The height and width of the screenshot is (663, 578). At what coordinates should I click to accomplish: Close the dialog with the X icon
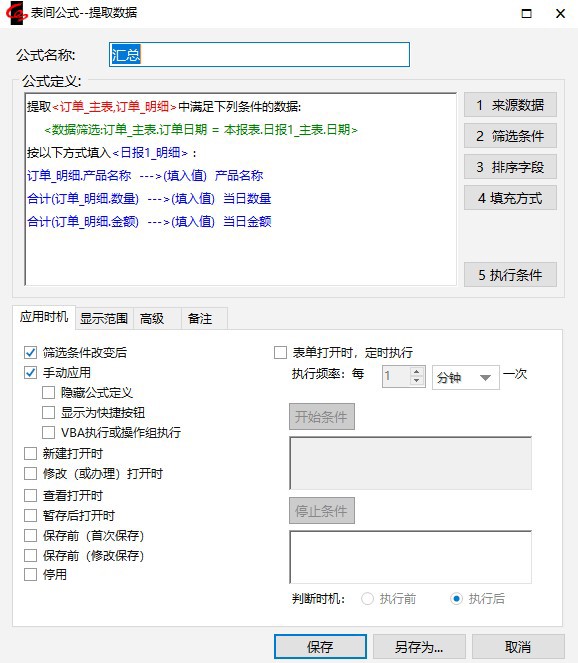(560, 14)
